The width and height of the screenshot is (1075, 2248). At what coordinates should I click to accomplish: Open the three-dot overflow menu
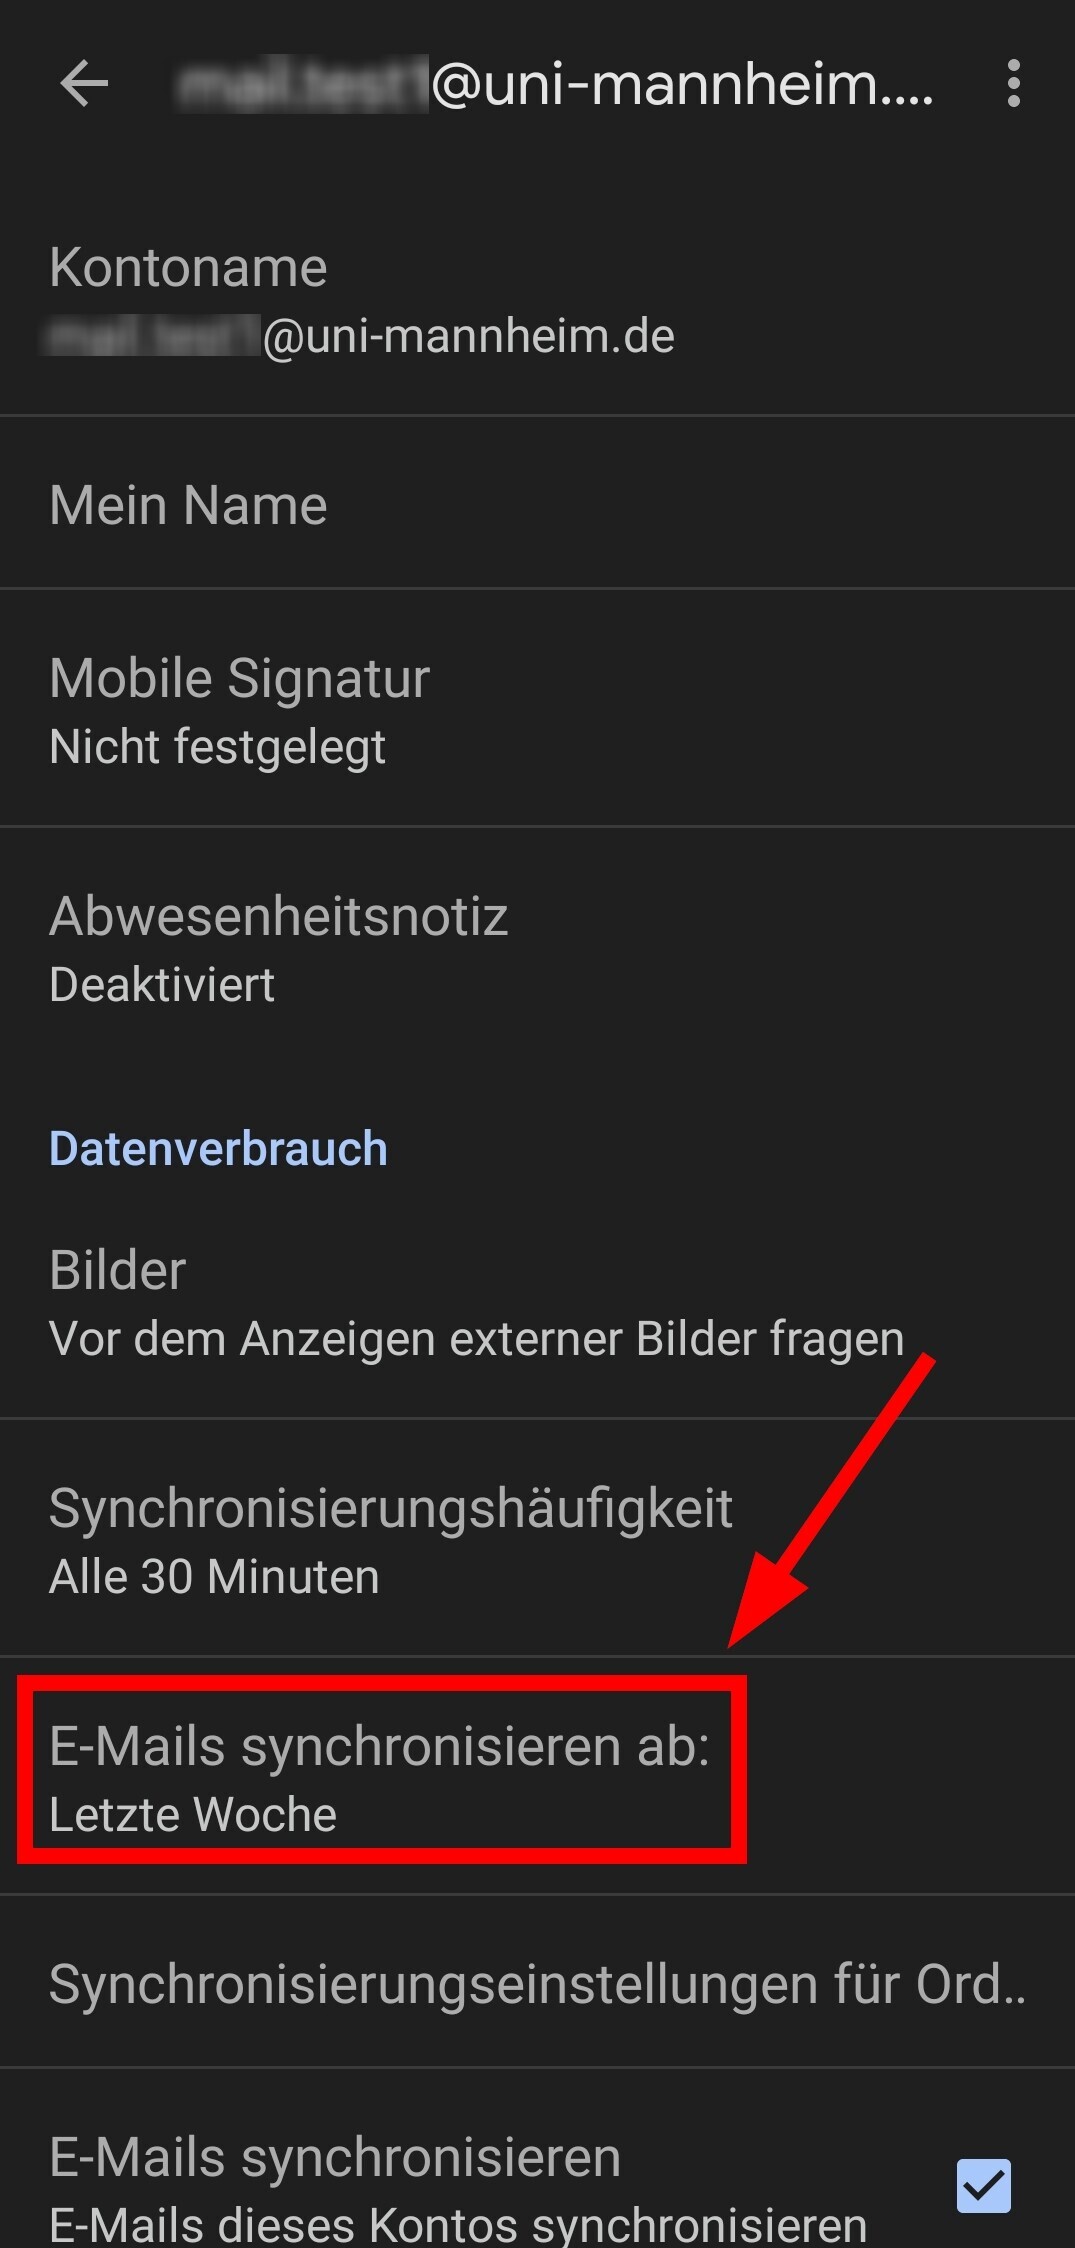1014,83
